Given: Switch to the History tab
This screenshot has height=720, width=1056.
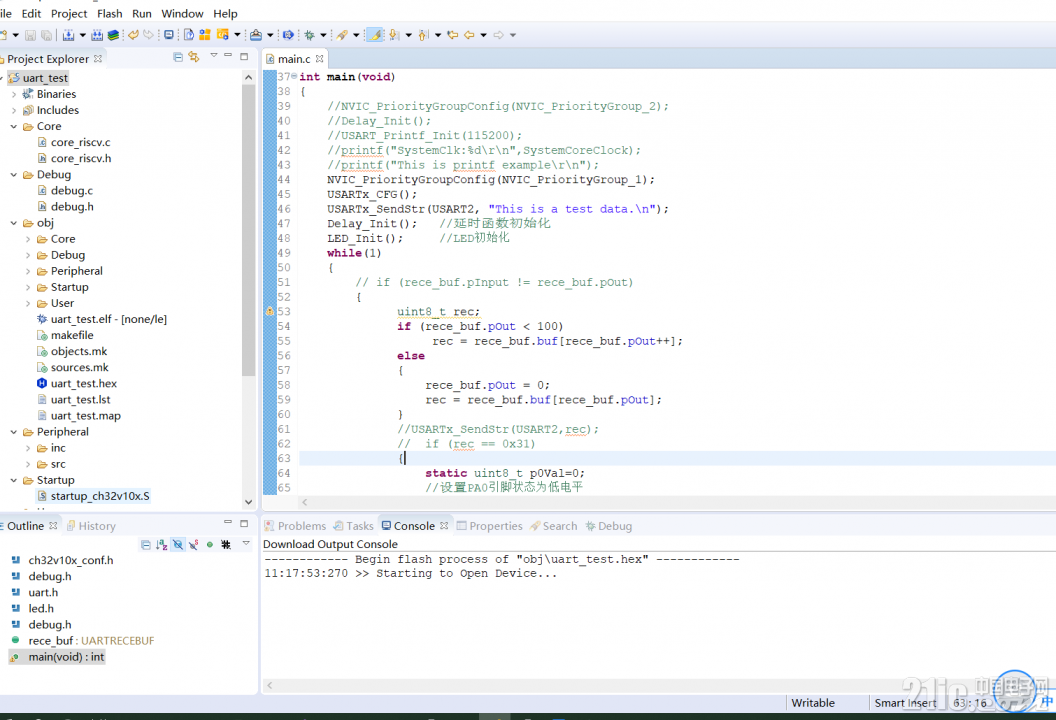Looking at the screenshot, I should tap(91, 526).
